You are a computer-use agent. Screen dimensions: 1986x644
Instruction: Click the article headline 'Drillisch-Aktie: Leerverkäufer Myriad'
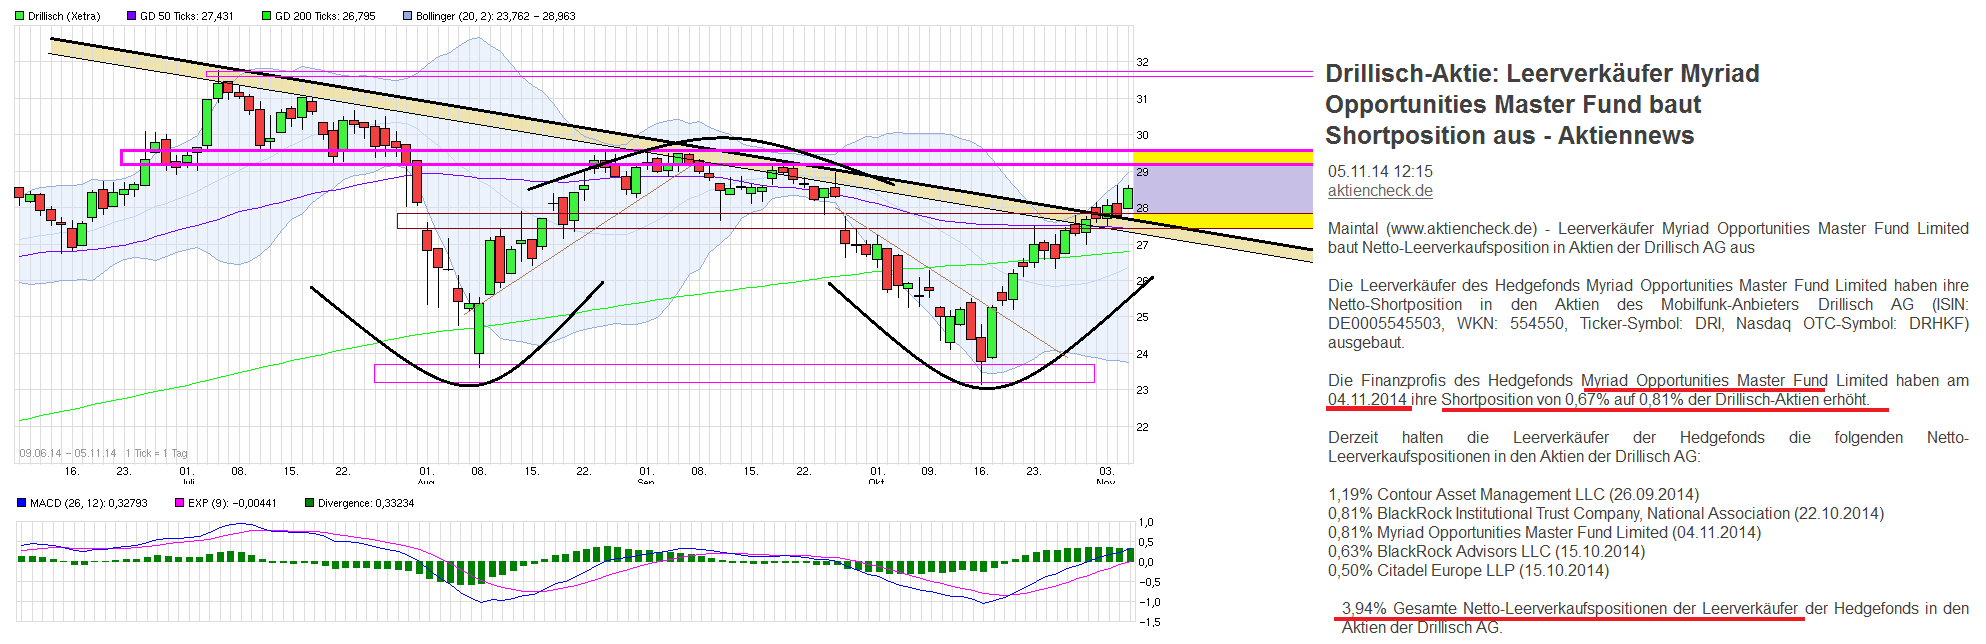pos(1542,74)
